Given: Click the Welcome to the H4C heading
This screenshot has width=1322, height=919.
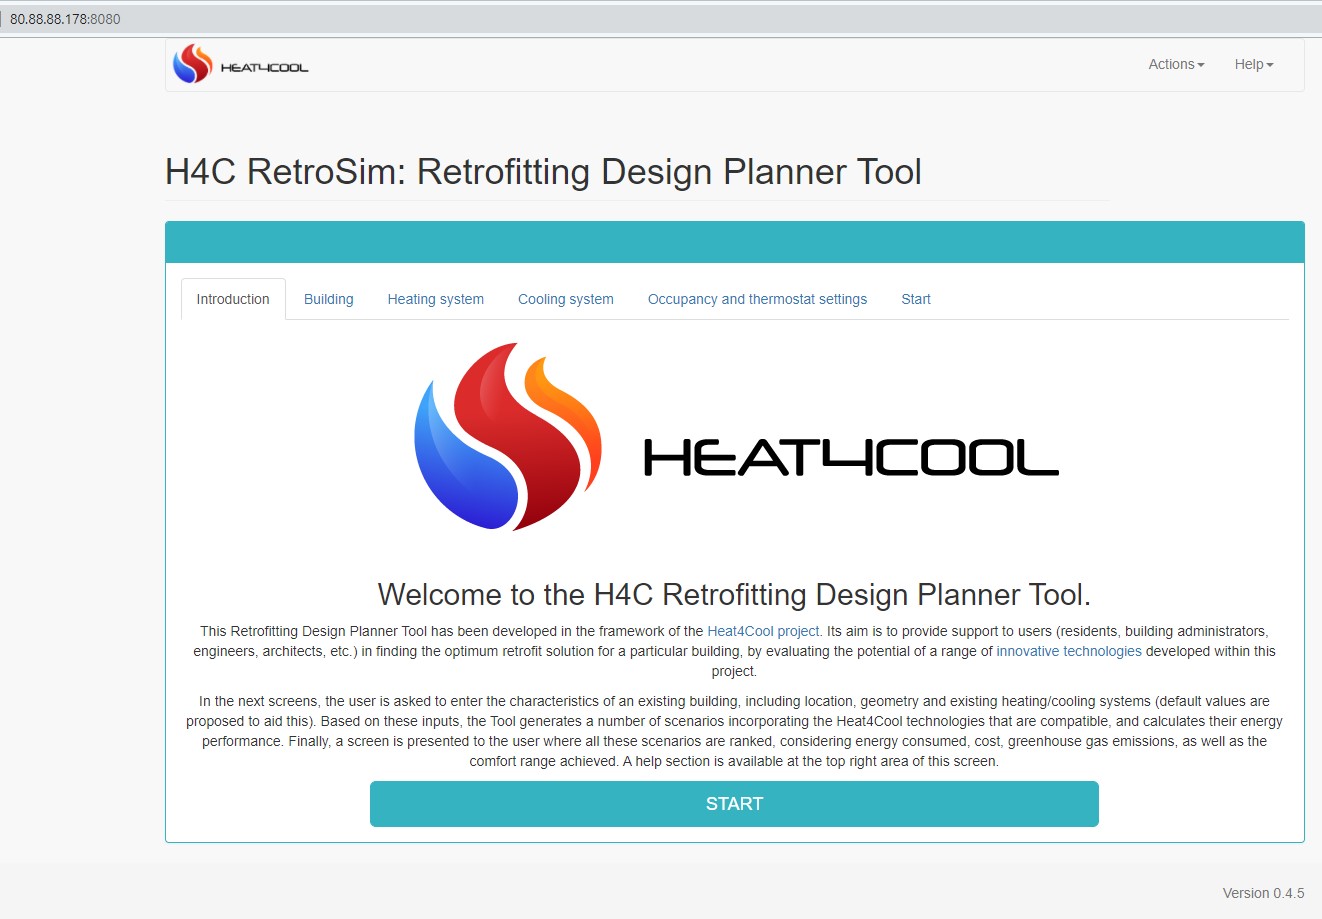Looking at the screenshot, I should tap(734, 595).
